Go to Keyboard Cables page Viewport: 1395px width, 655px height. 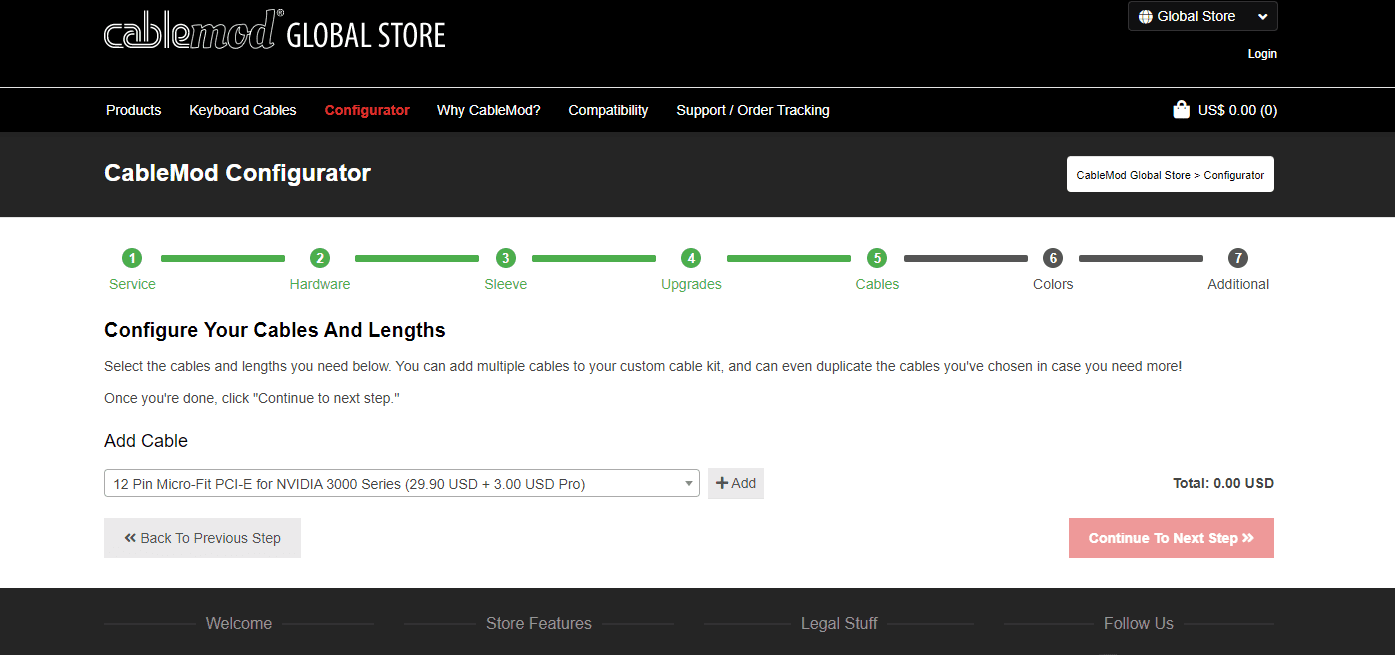coord(243,110)
